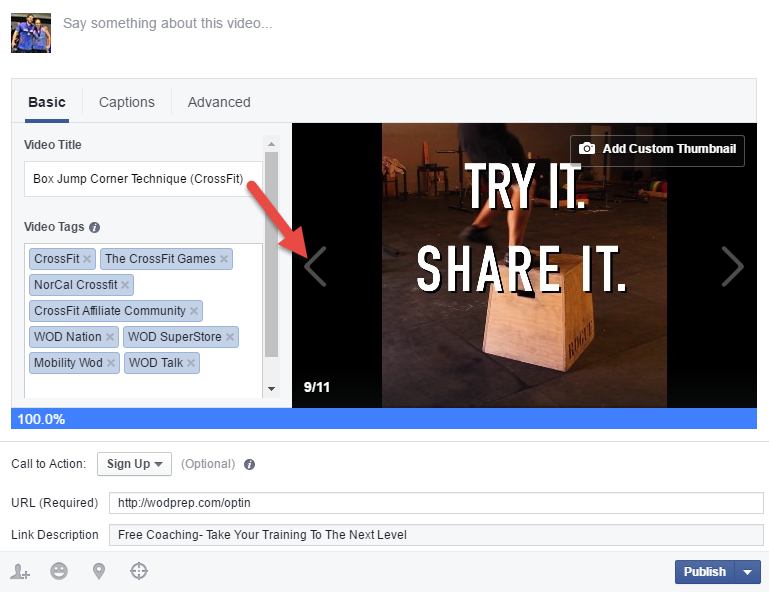This screenshot has height=592, width=769.
Task: Click the 'Call to Action:' label
Action: [x=49, y=464]
